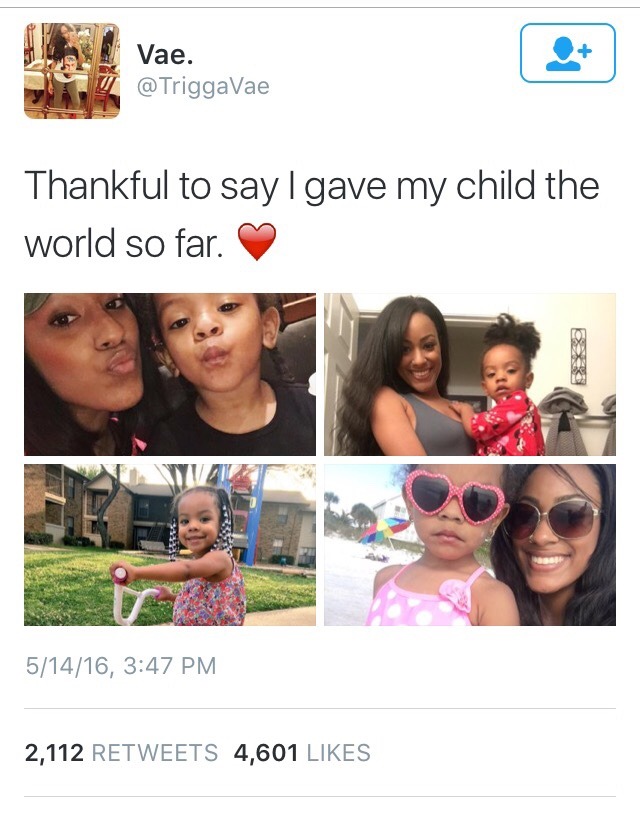Viewport: 640px width, 819px height.
Task: Open the Vae. display name
Action: coord(165,54)
